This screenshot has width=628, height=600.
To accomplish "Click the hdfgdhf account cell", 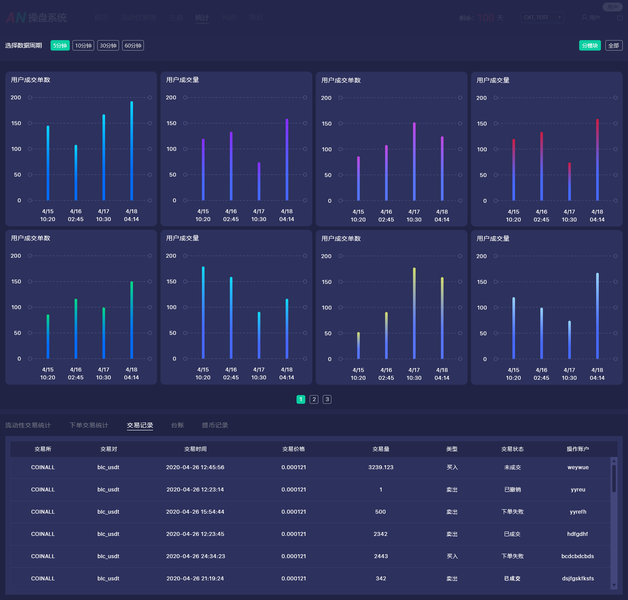I will click(x=578, y=534).
